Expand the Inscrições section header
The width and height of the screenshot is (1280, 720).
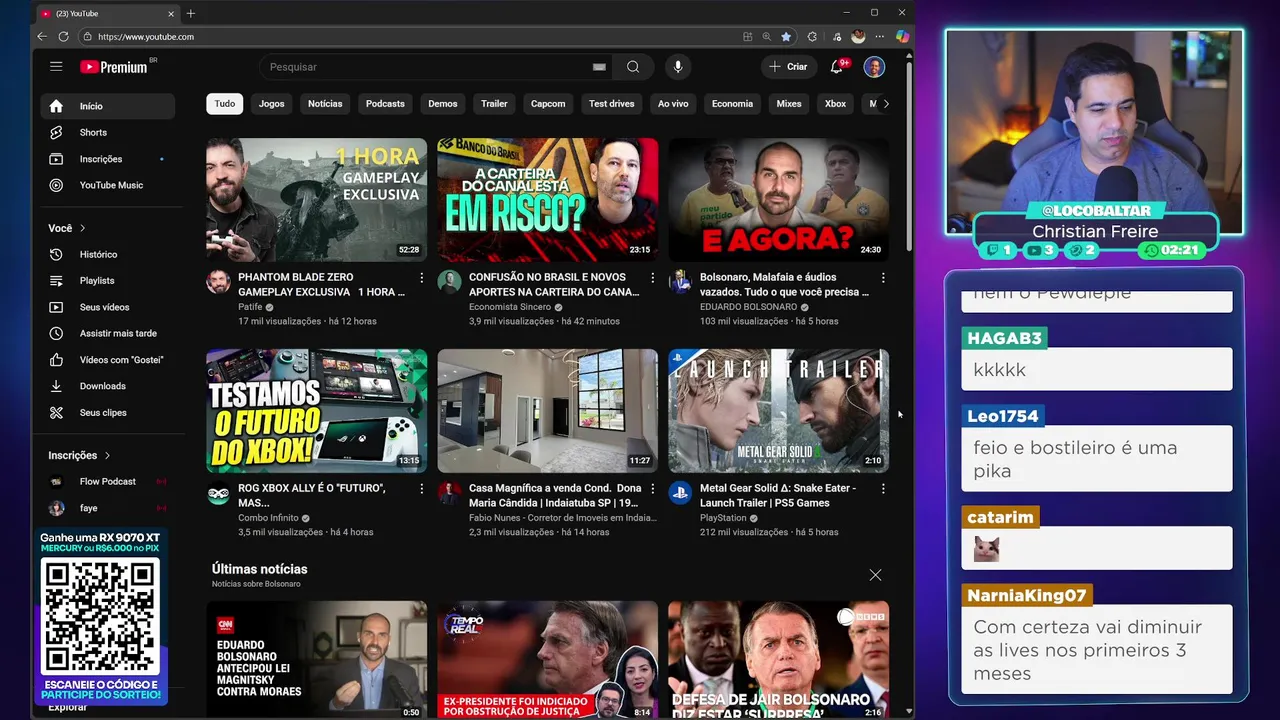tap(79, 455)
